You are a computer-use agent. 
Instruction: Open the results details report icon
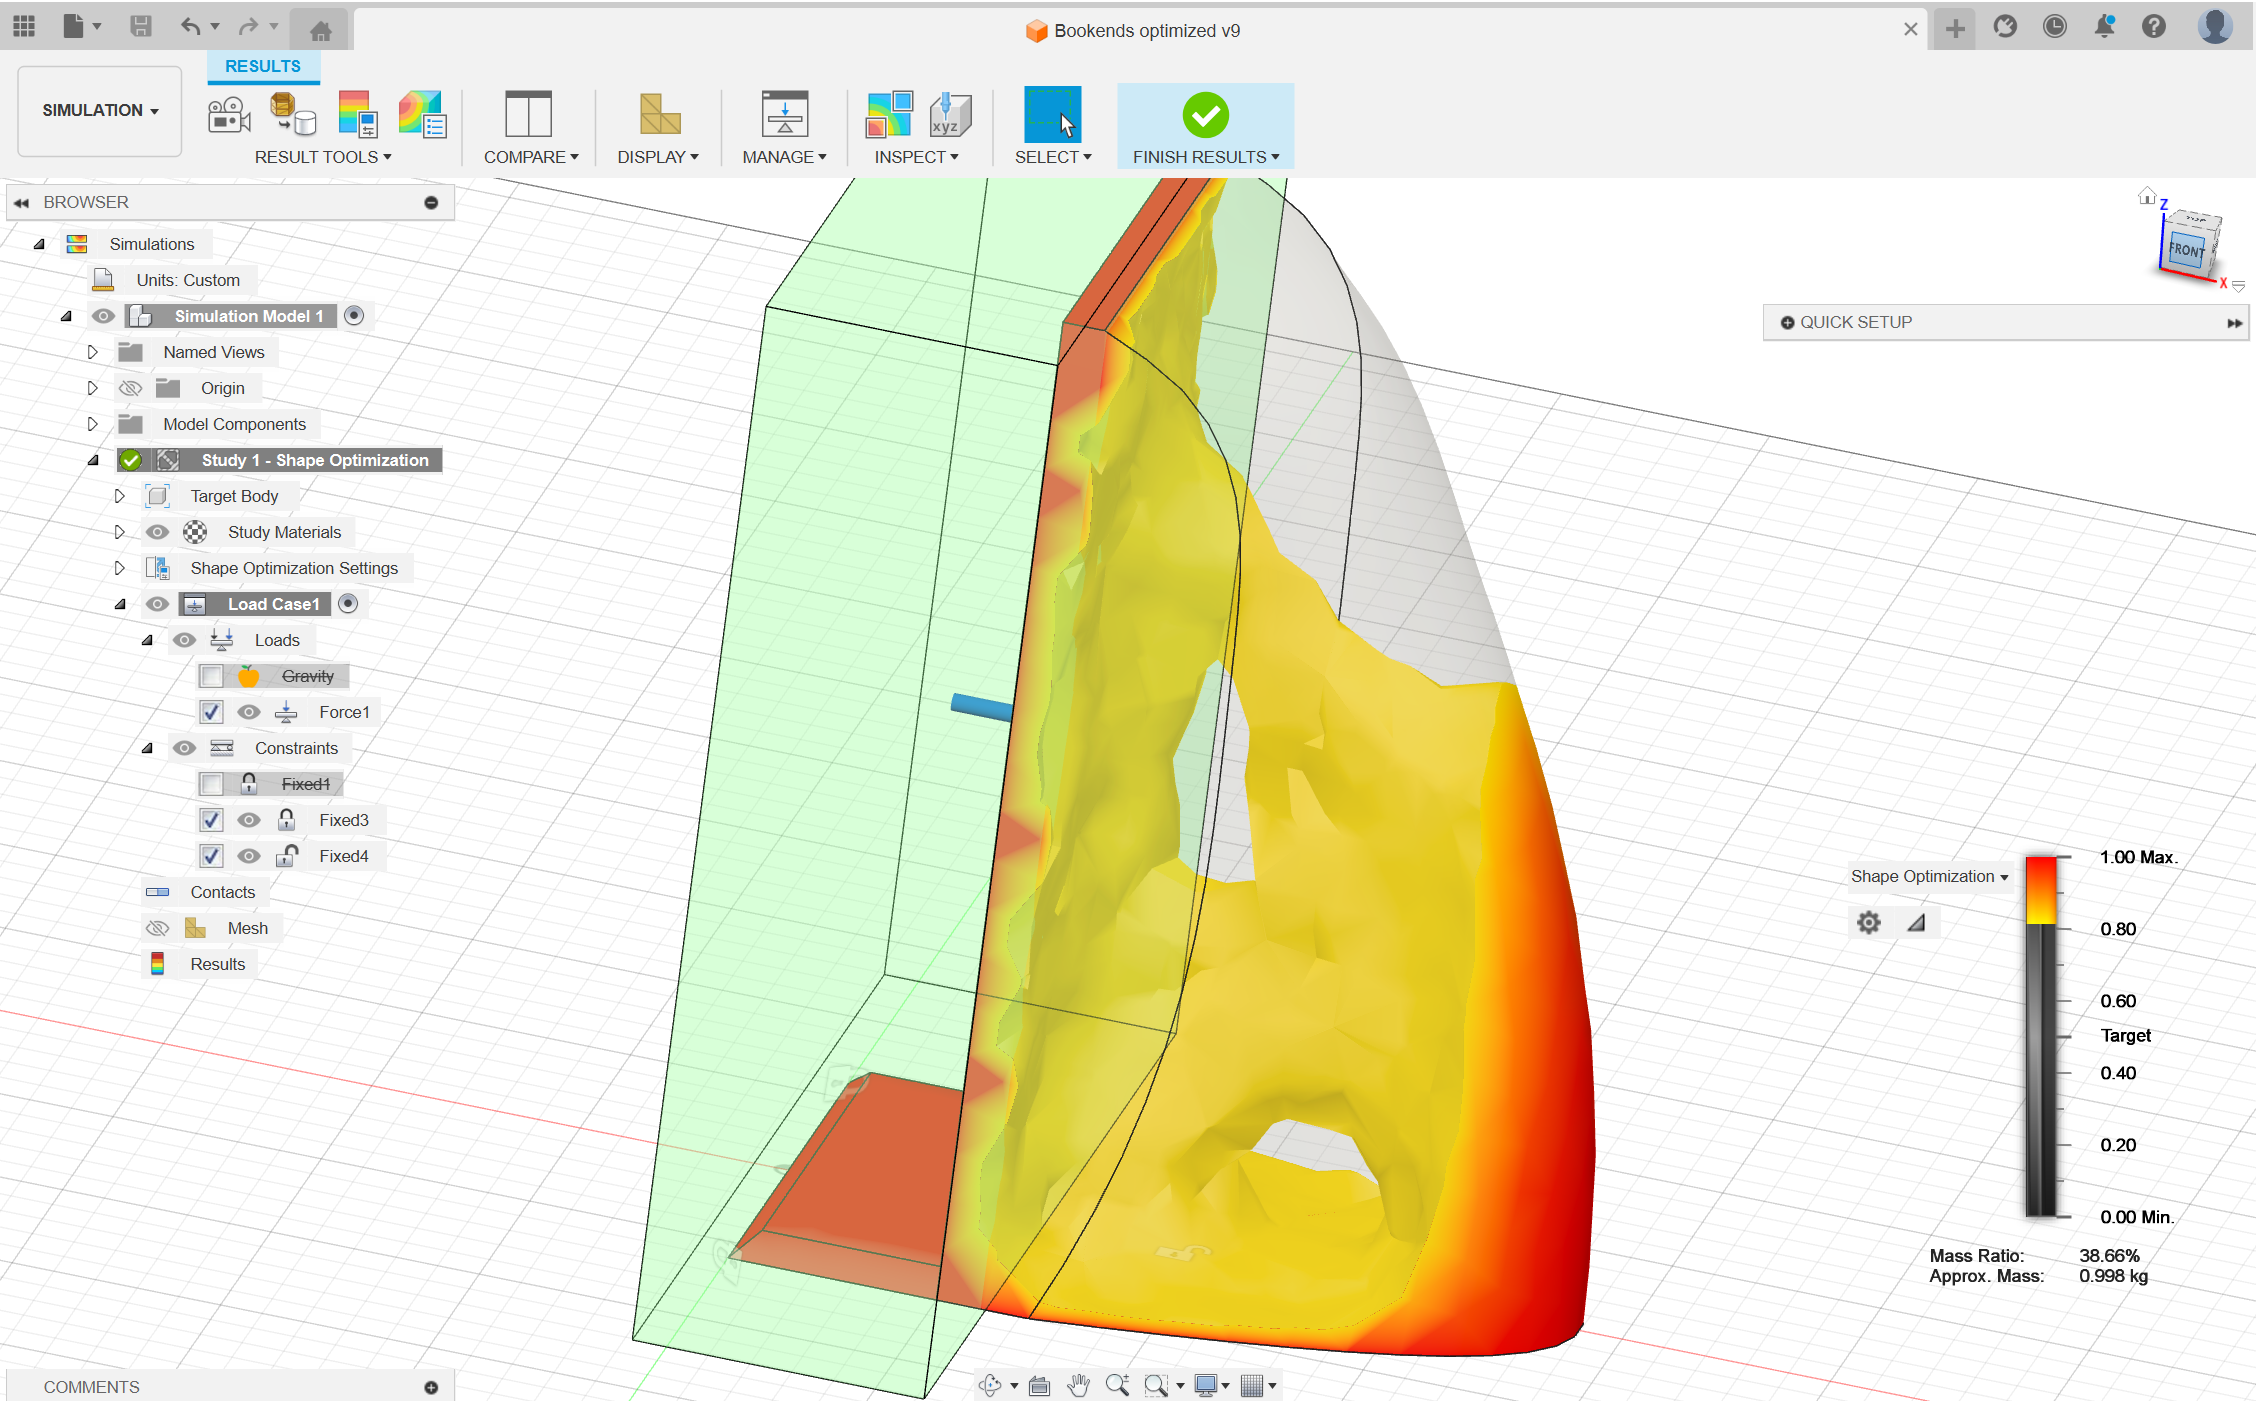422,114
